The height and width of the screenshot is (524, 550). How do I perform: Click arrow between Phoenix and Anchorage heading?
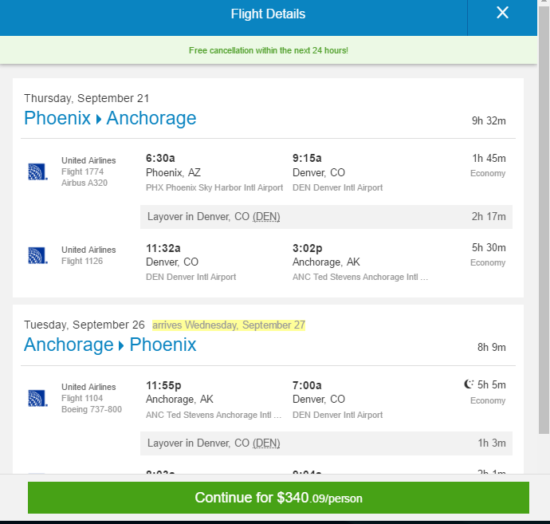[x=99, y=119]
